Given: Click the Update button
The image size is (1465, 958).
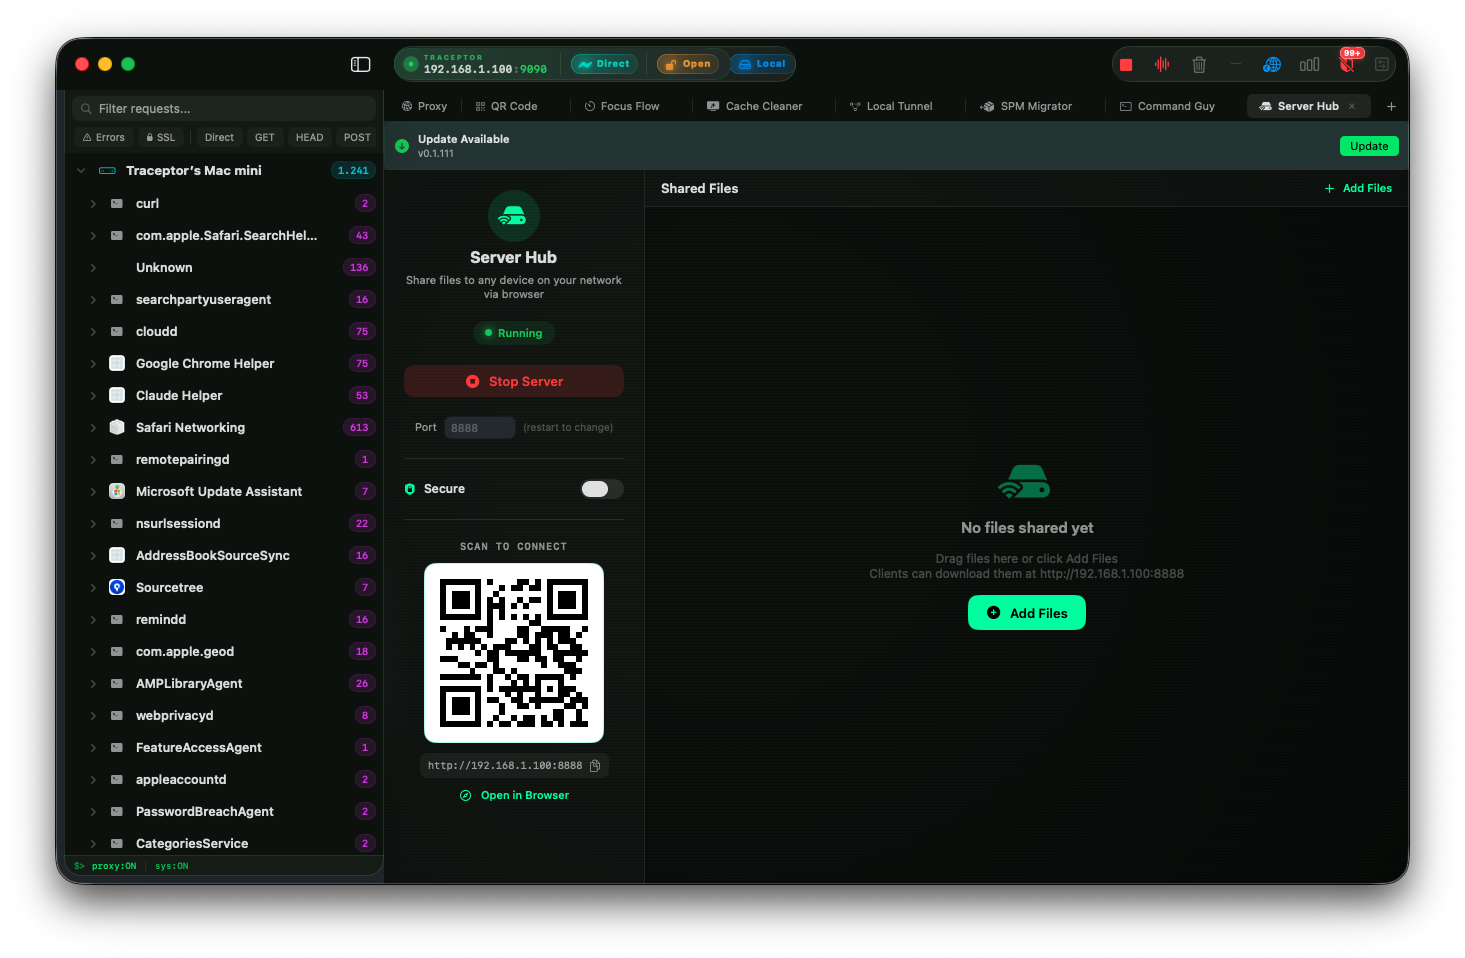Looking at the screenshot, I should click(1369, 146).
